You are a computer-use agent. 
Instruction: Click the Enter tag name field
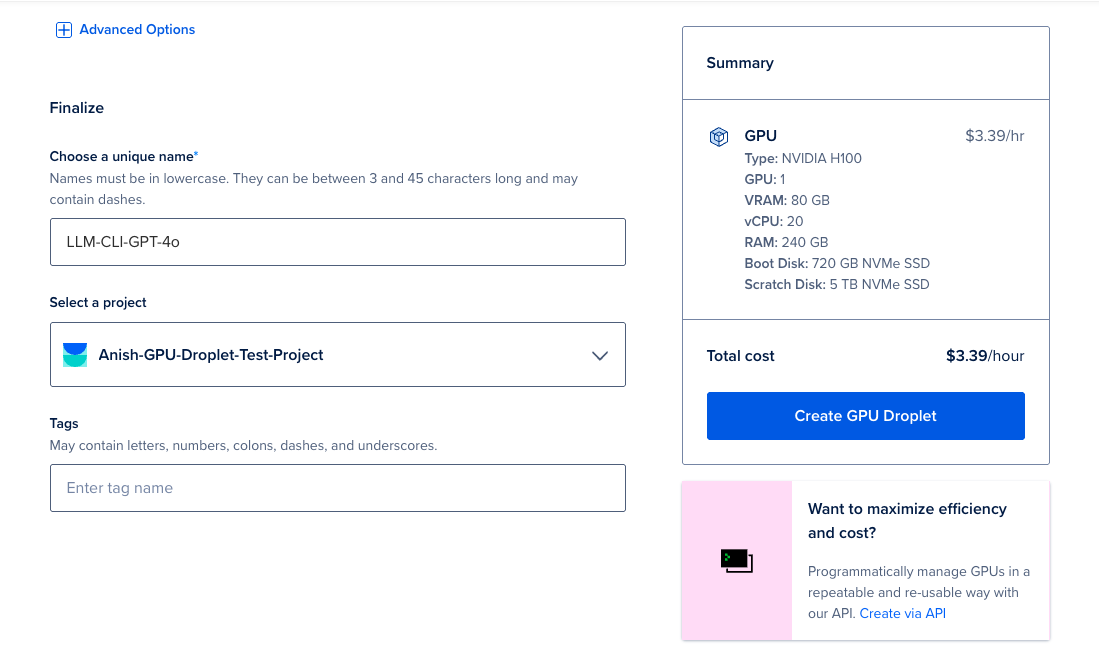pyautogui.click(x=337, y=488)
